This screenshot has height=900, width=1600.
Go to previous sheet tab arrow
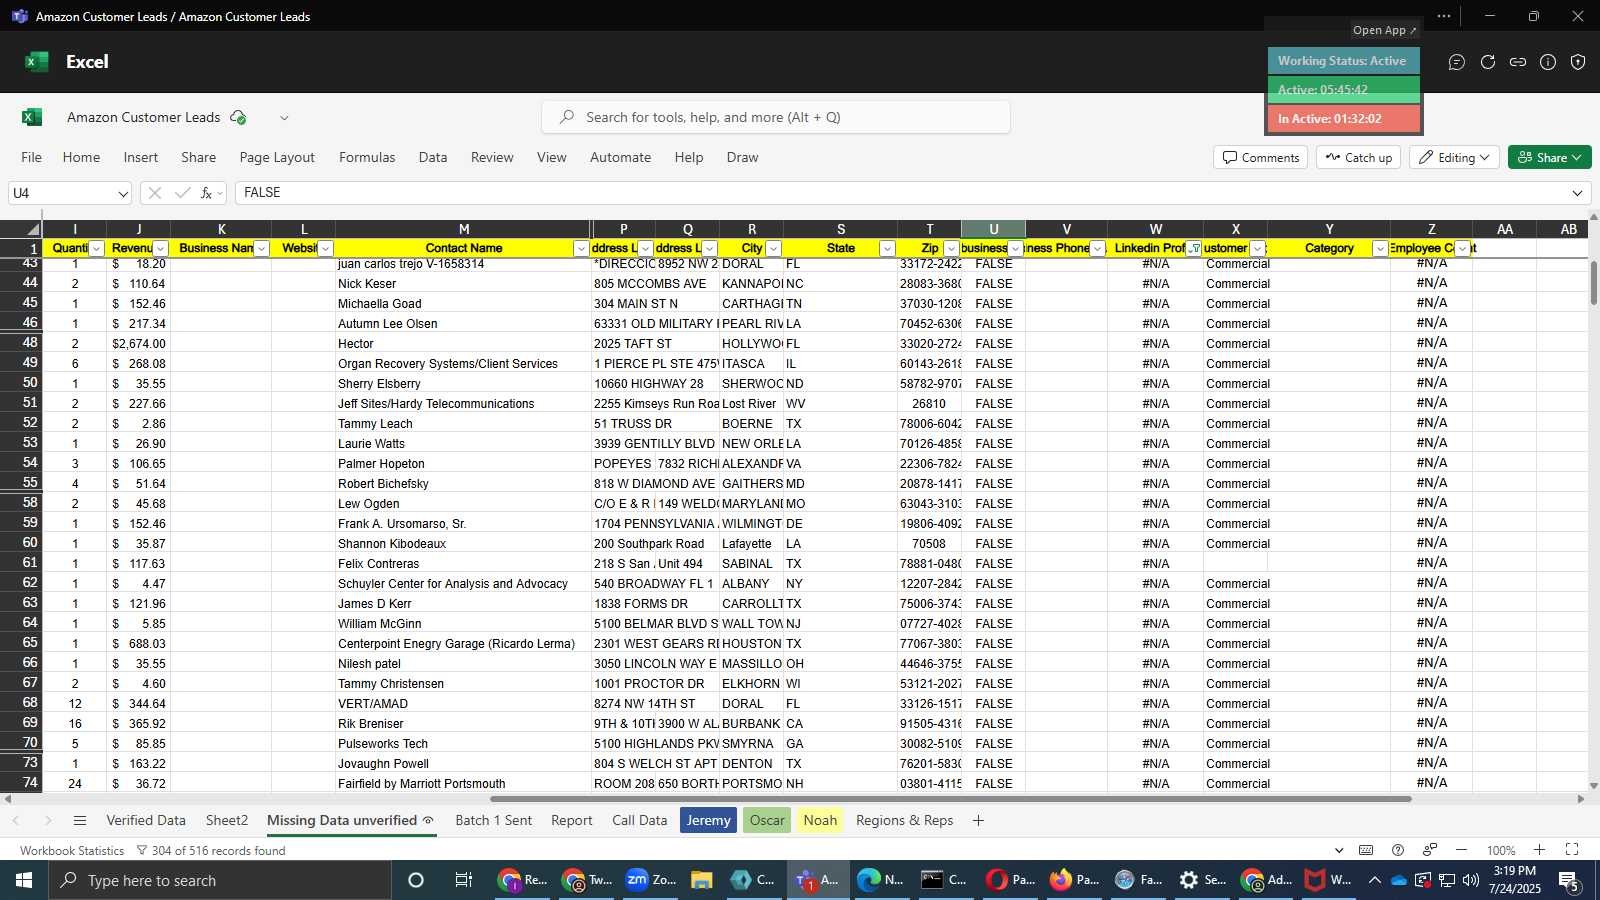[x=16, y=821]
